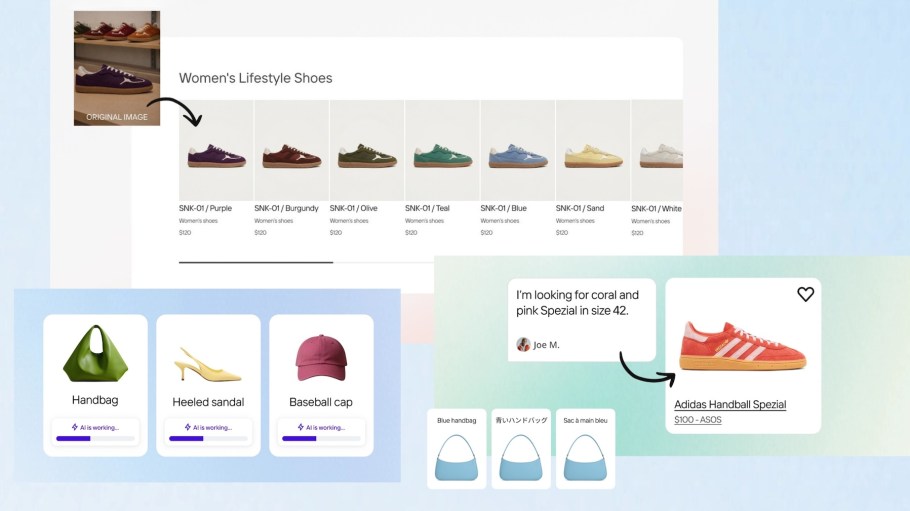Click the AI lightning icon on Handbag card
This screenshot has width=910, height=511.
[75, 427]
